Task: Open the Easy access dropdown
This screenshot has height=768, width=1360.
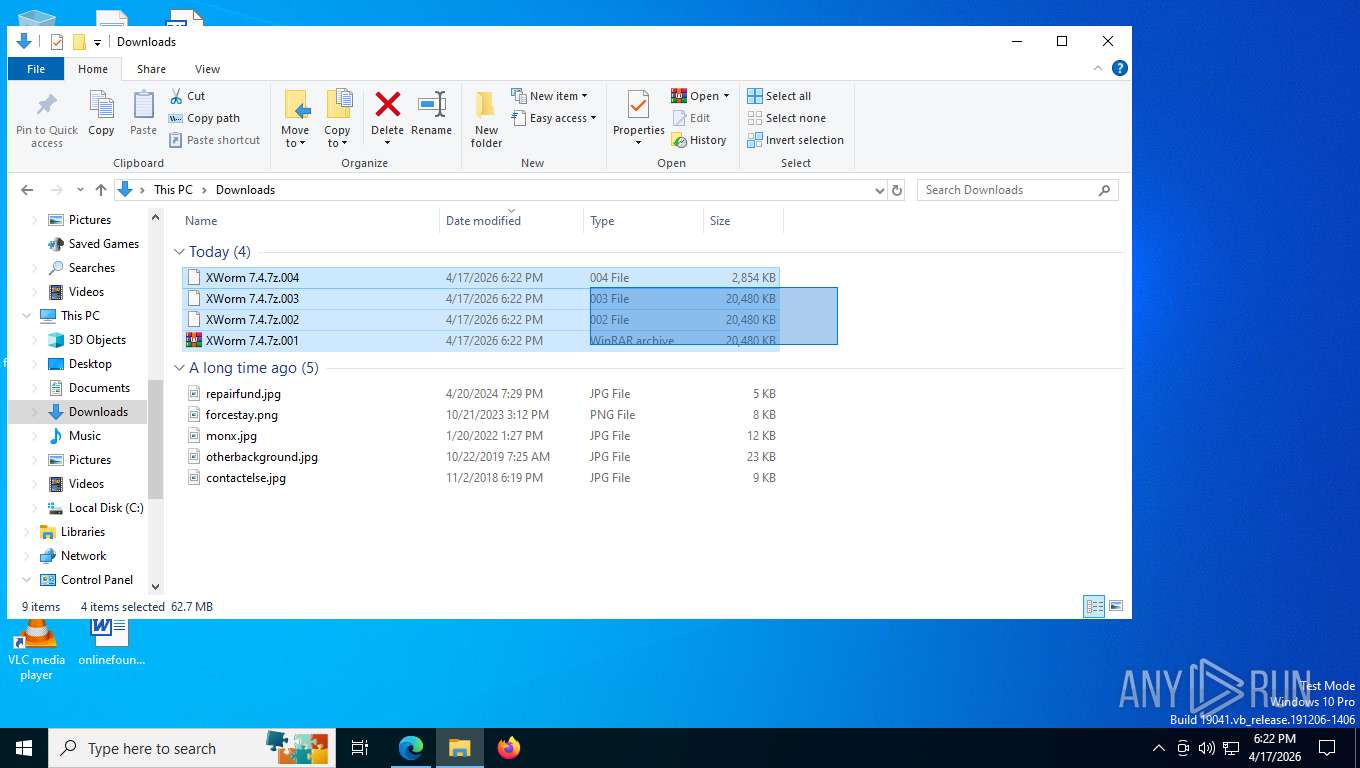Action: tap(553, 118)
